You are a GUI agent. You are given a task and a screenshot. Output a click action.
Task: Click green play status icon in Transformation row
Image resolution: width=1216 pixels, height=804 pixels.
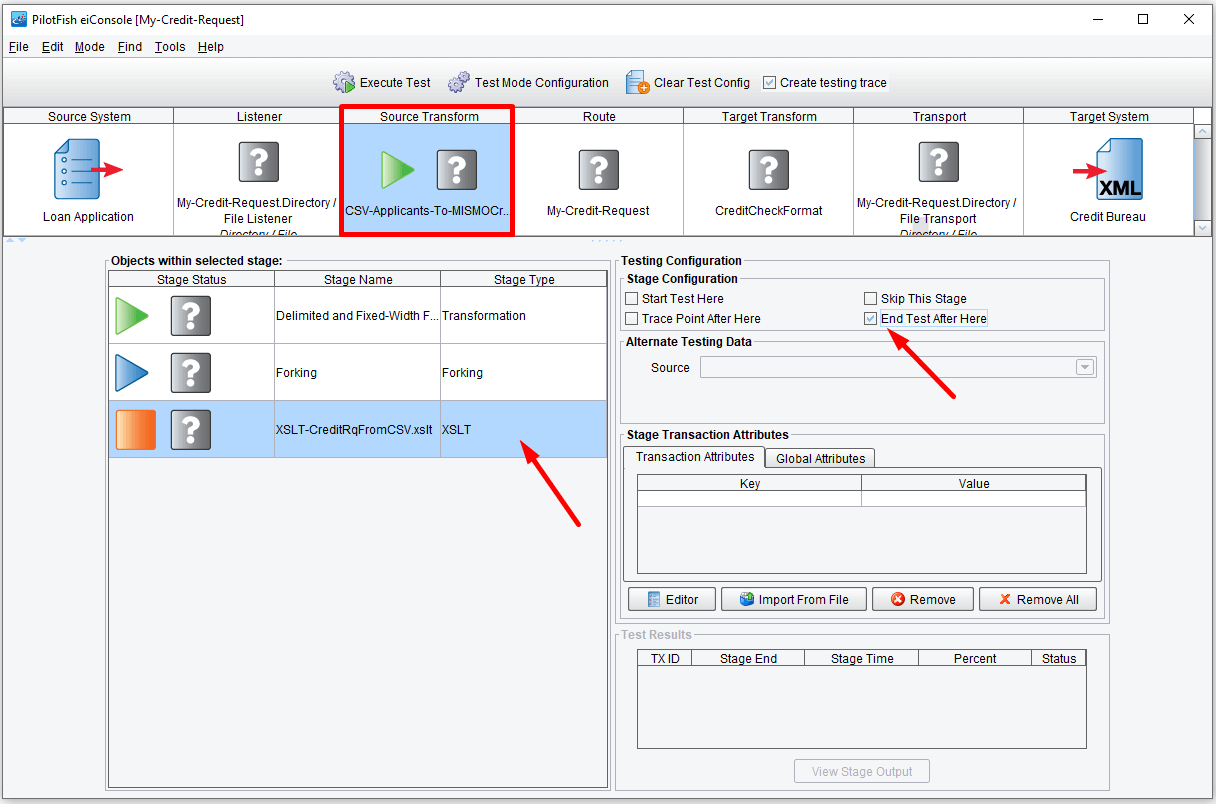[x=132, y=316]
